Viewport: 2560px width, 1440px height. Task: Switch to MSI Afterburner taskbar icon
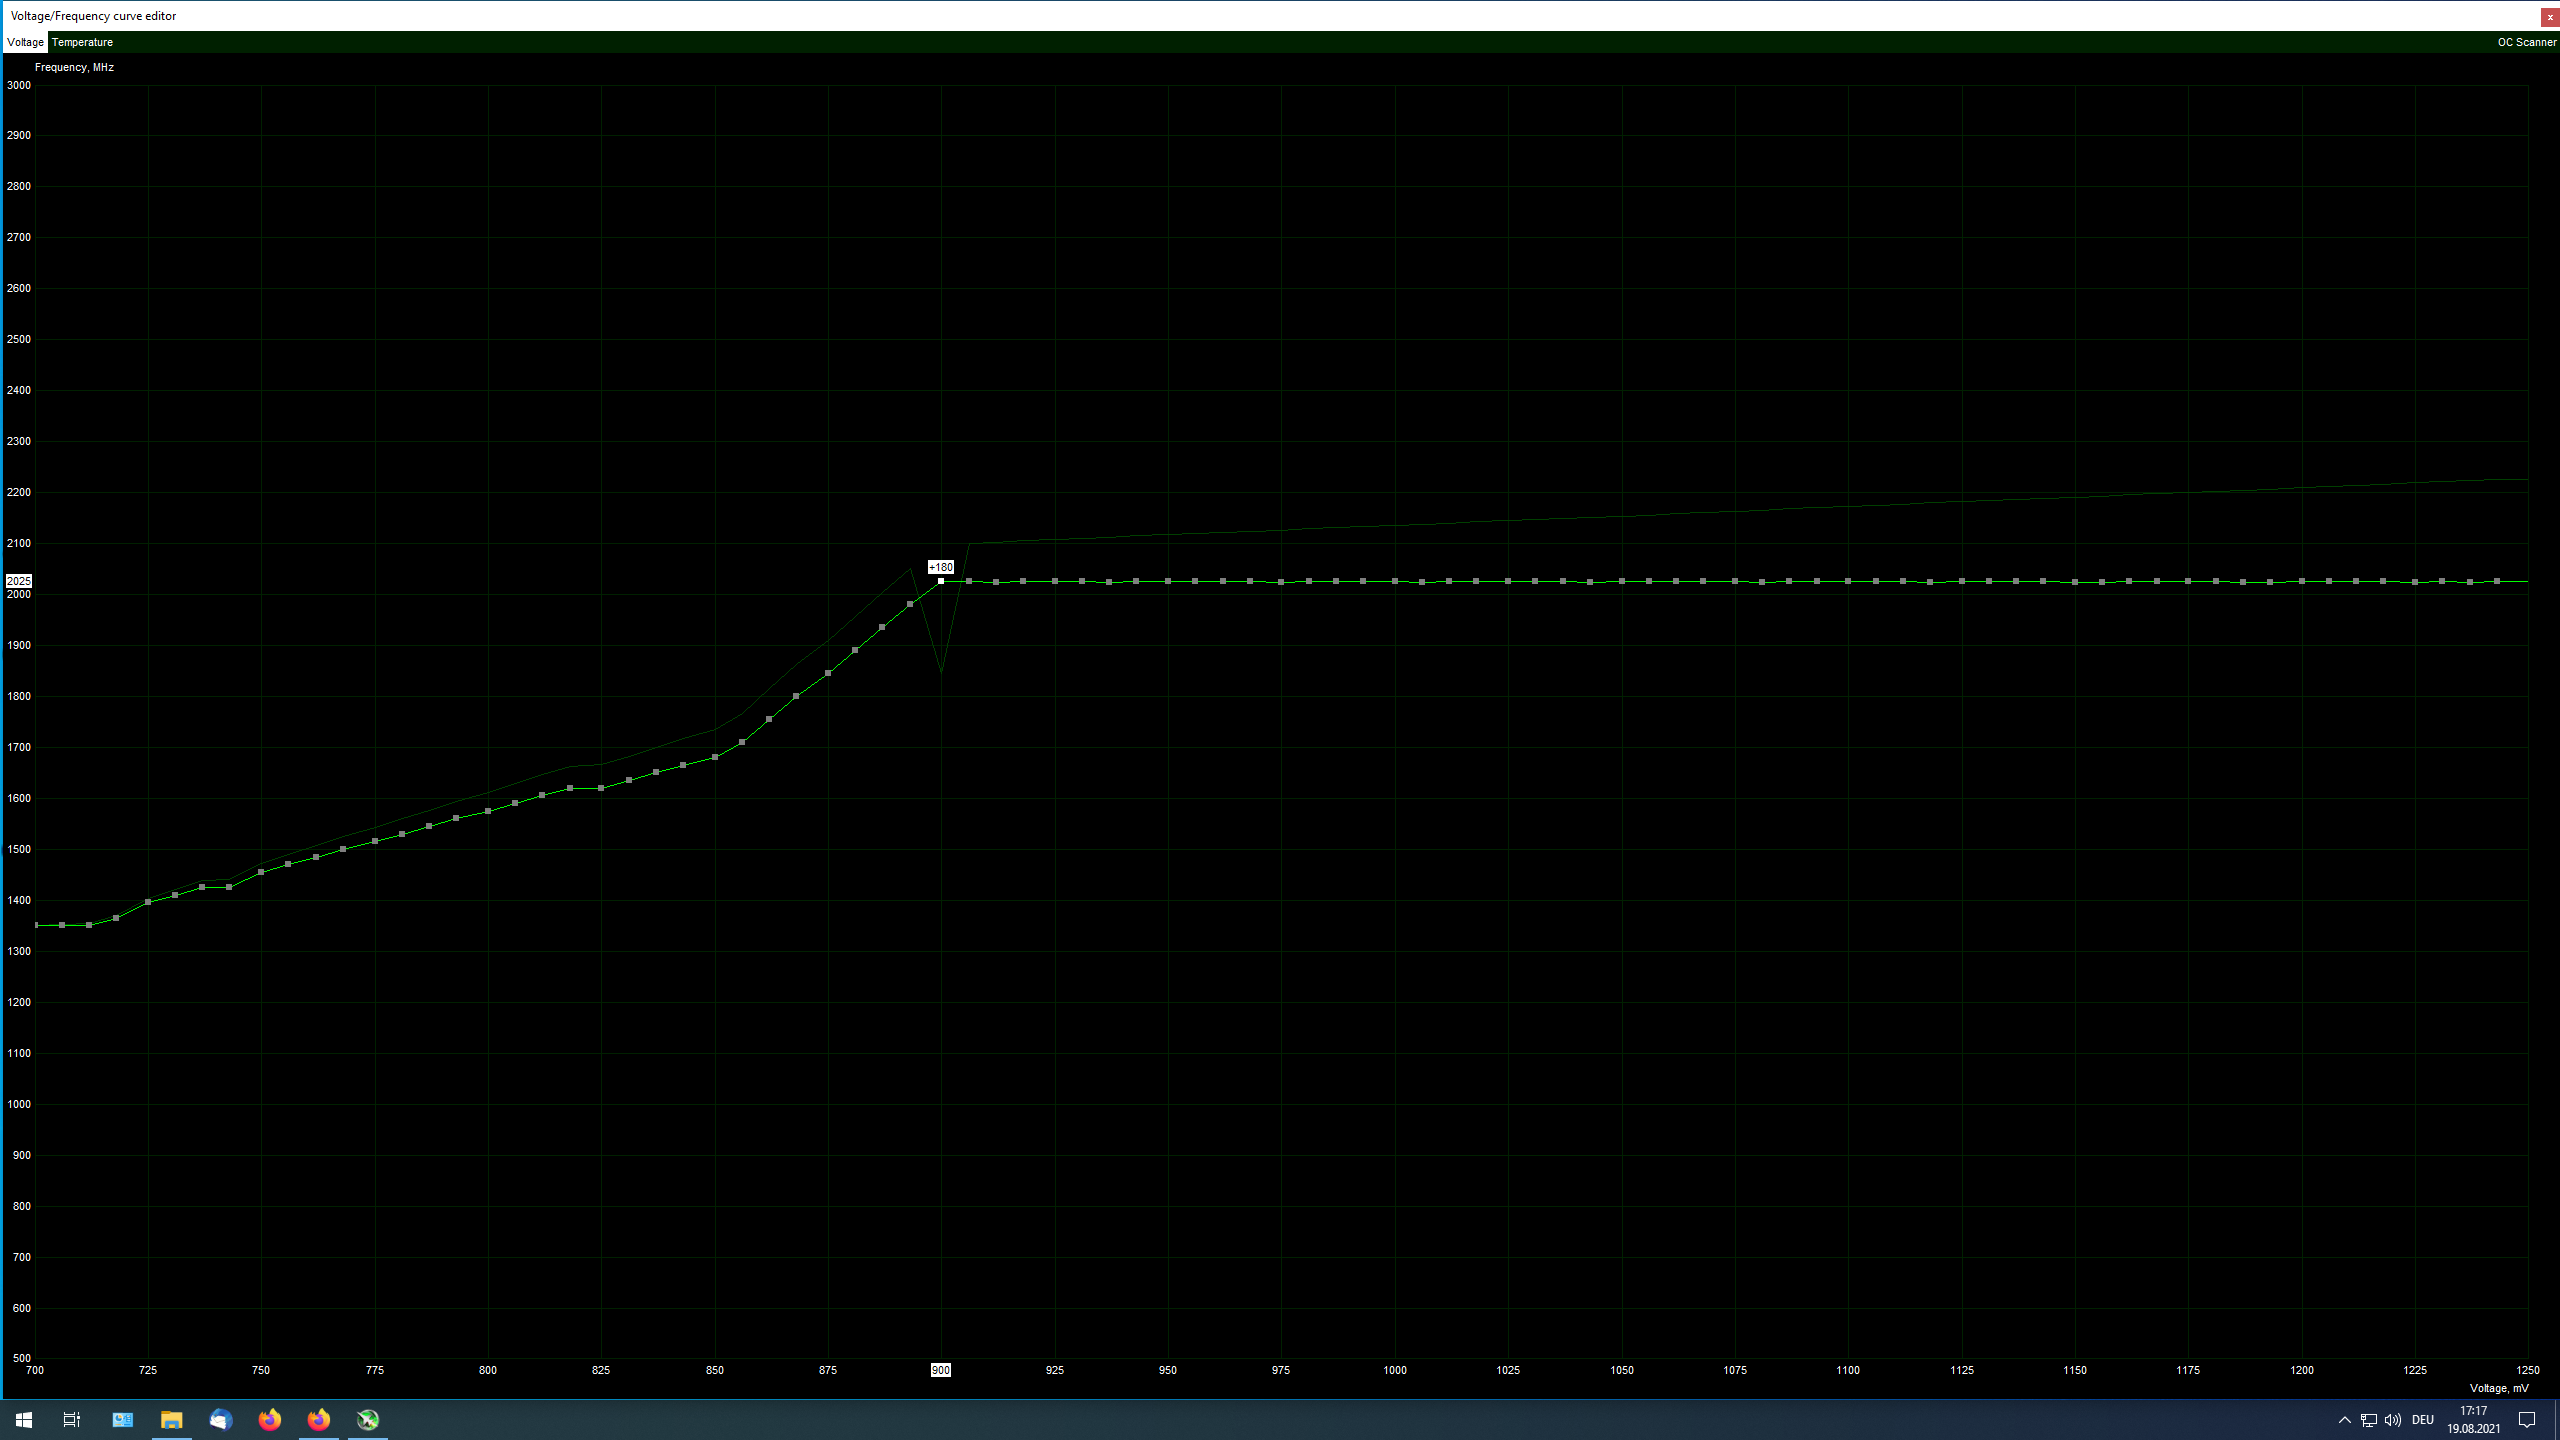click(x=368, y=1420)
